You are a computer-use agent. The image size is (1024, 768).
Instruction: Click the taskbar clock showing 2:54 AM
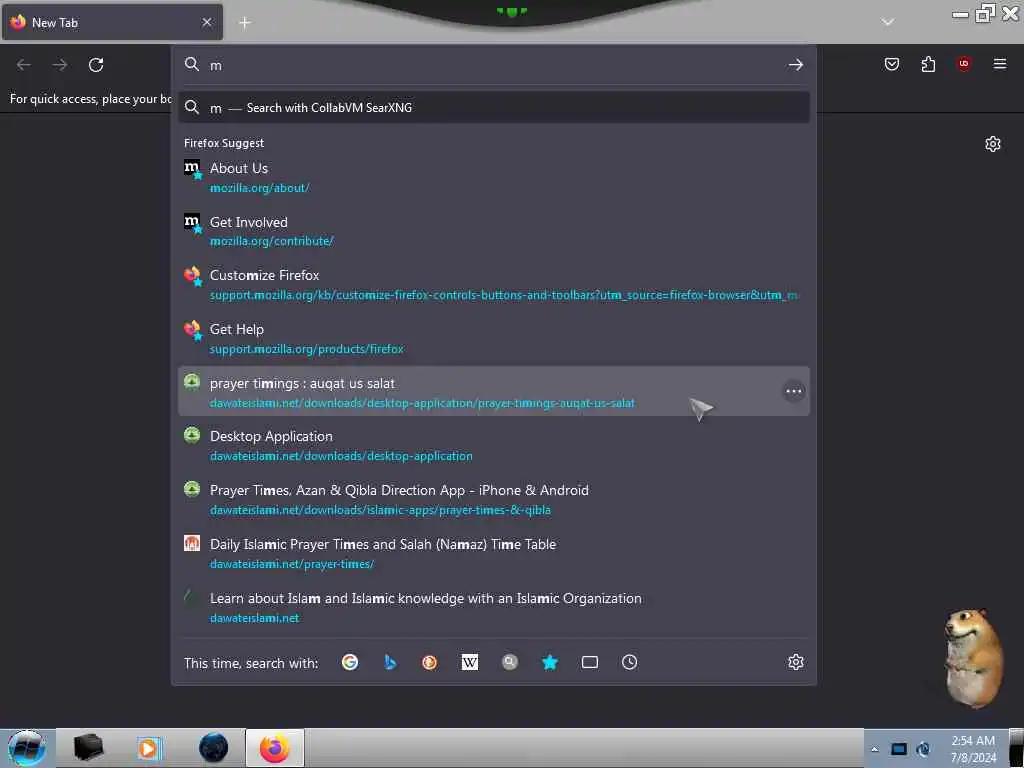click(x=973, y=749)
